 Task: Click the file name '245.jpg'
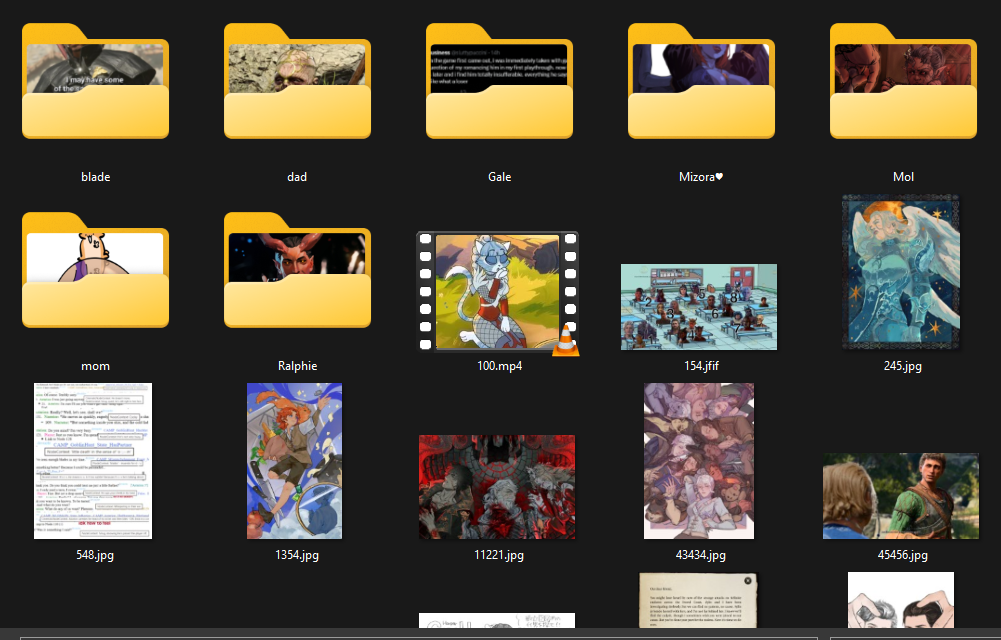click(x=903, y=366)
